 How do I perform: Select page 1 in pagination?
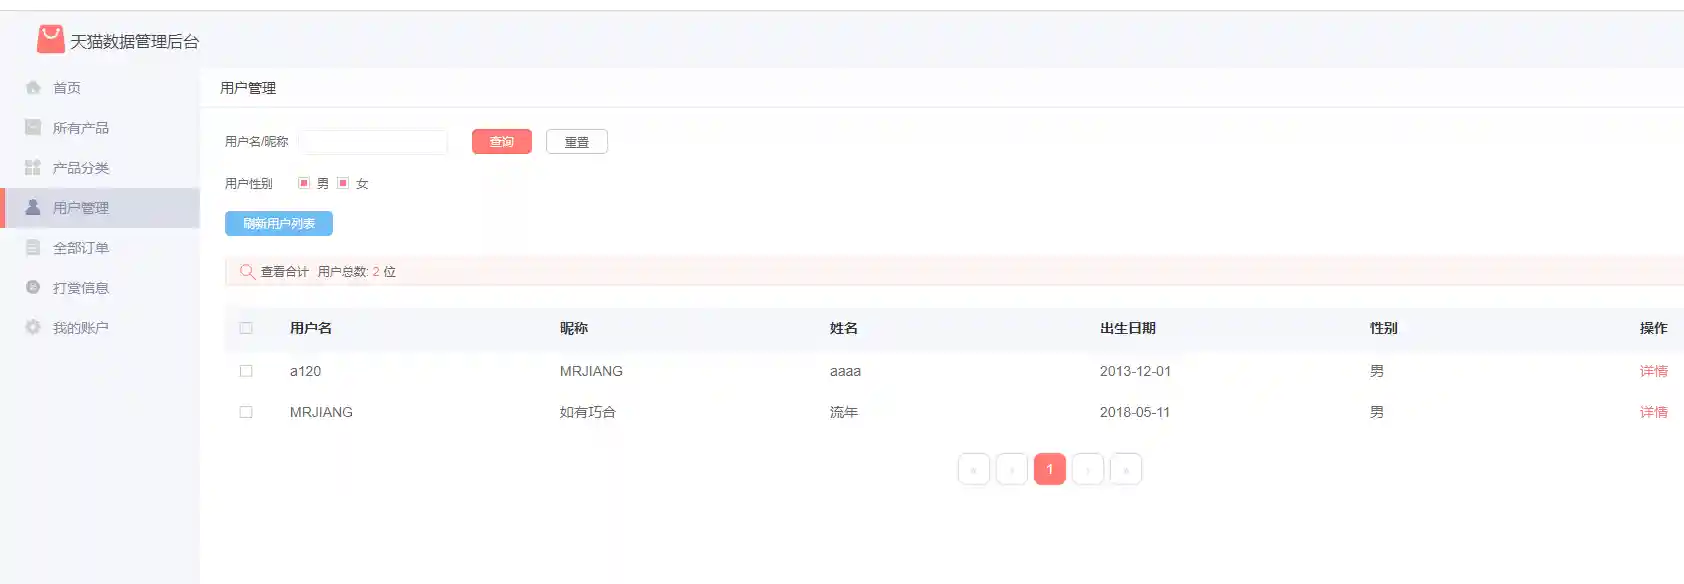tap(1050, 469)
